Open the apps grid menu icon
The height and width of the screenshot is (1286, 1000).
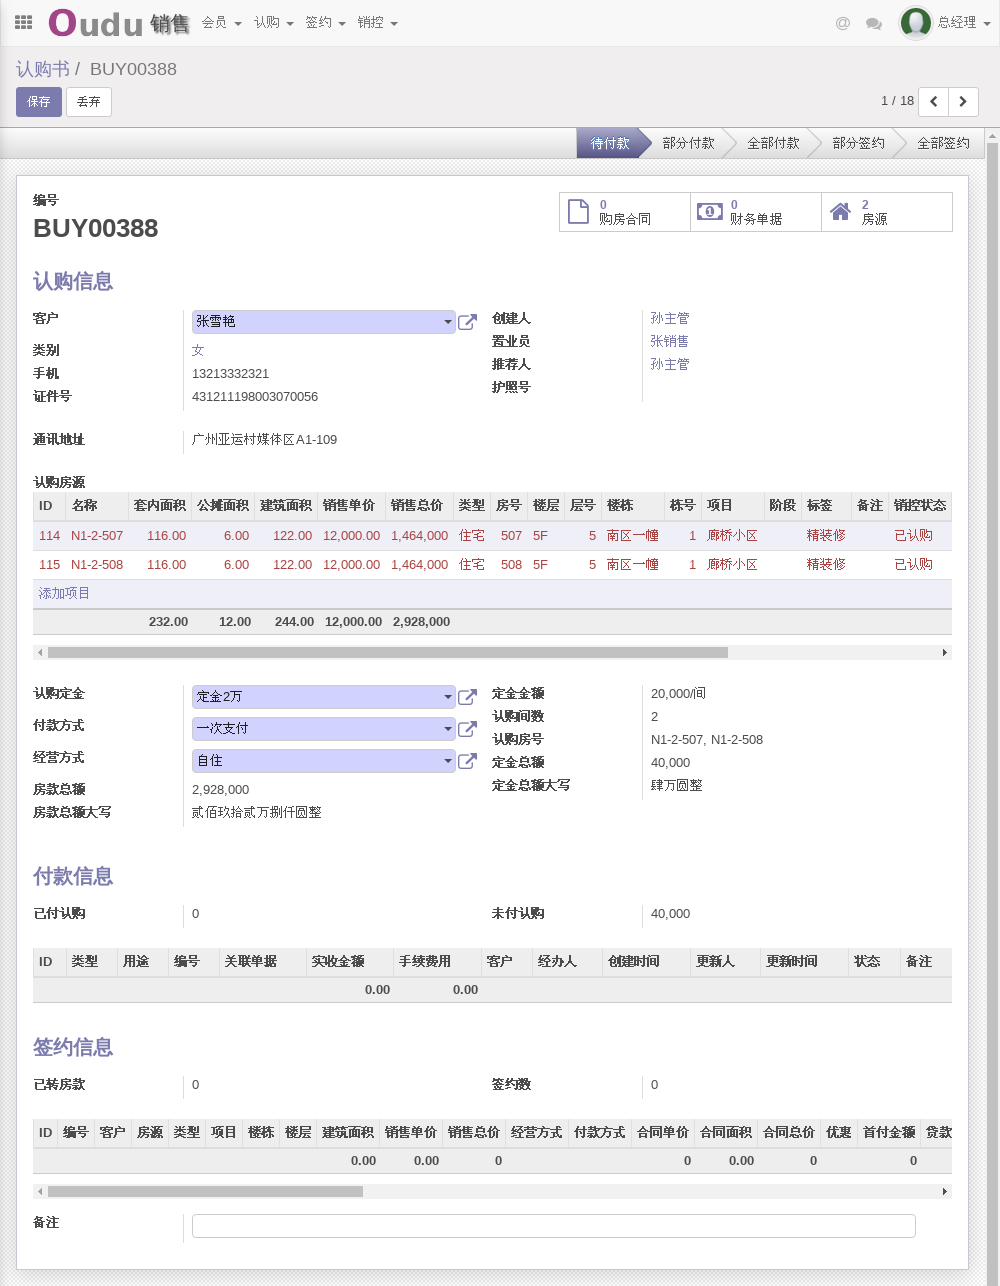tap(23, 22)
